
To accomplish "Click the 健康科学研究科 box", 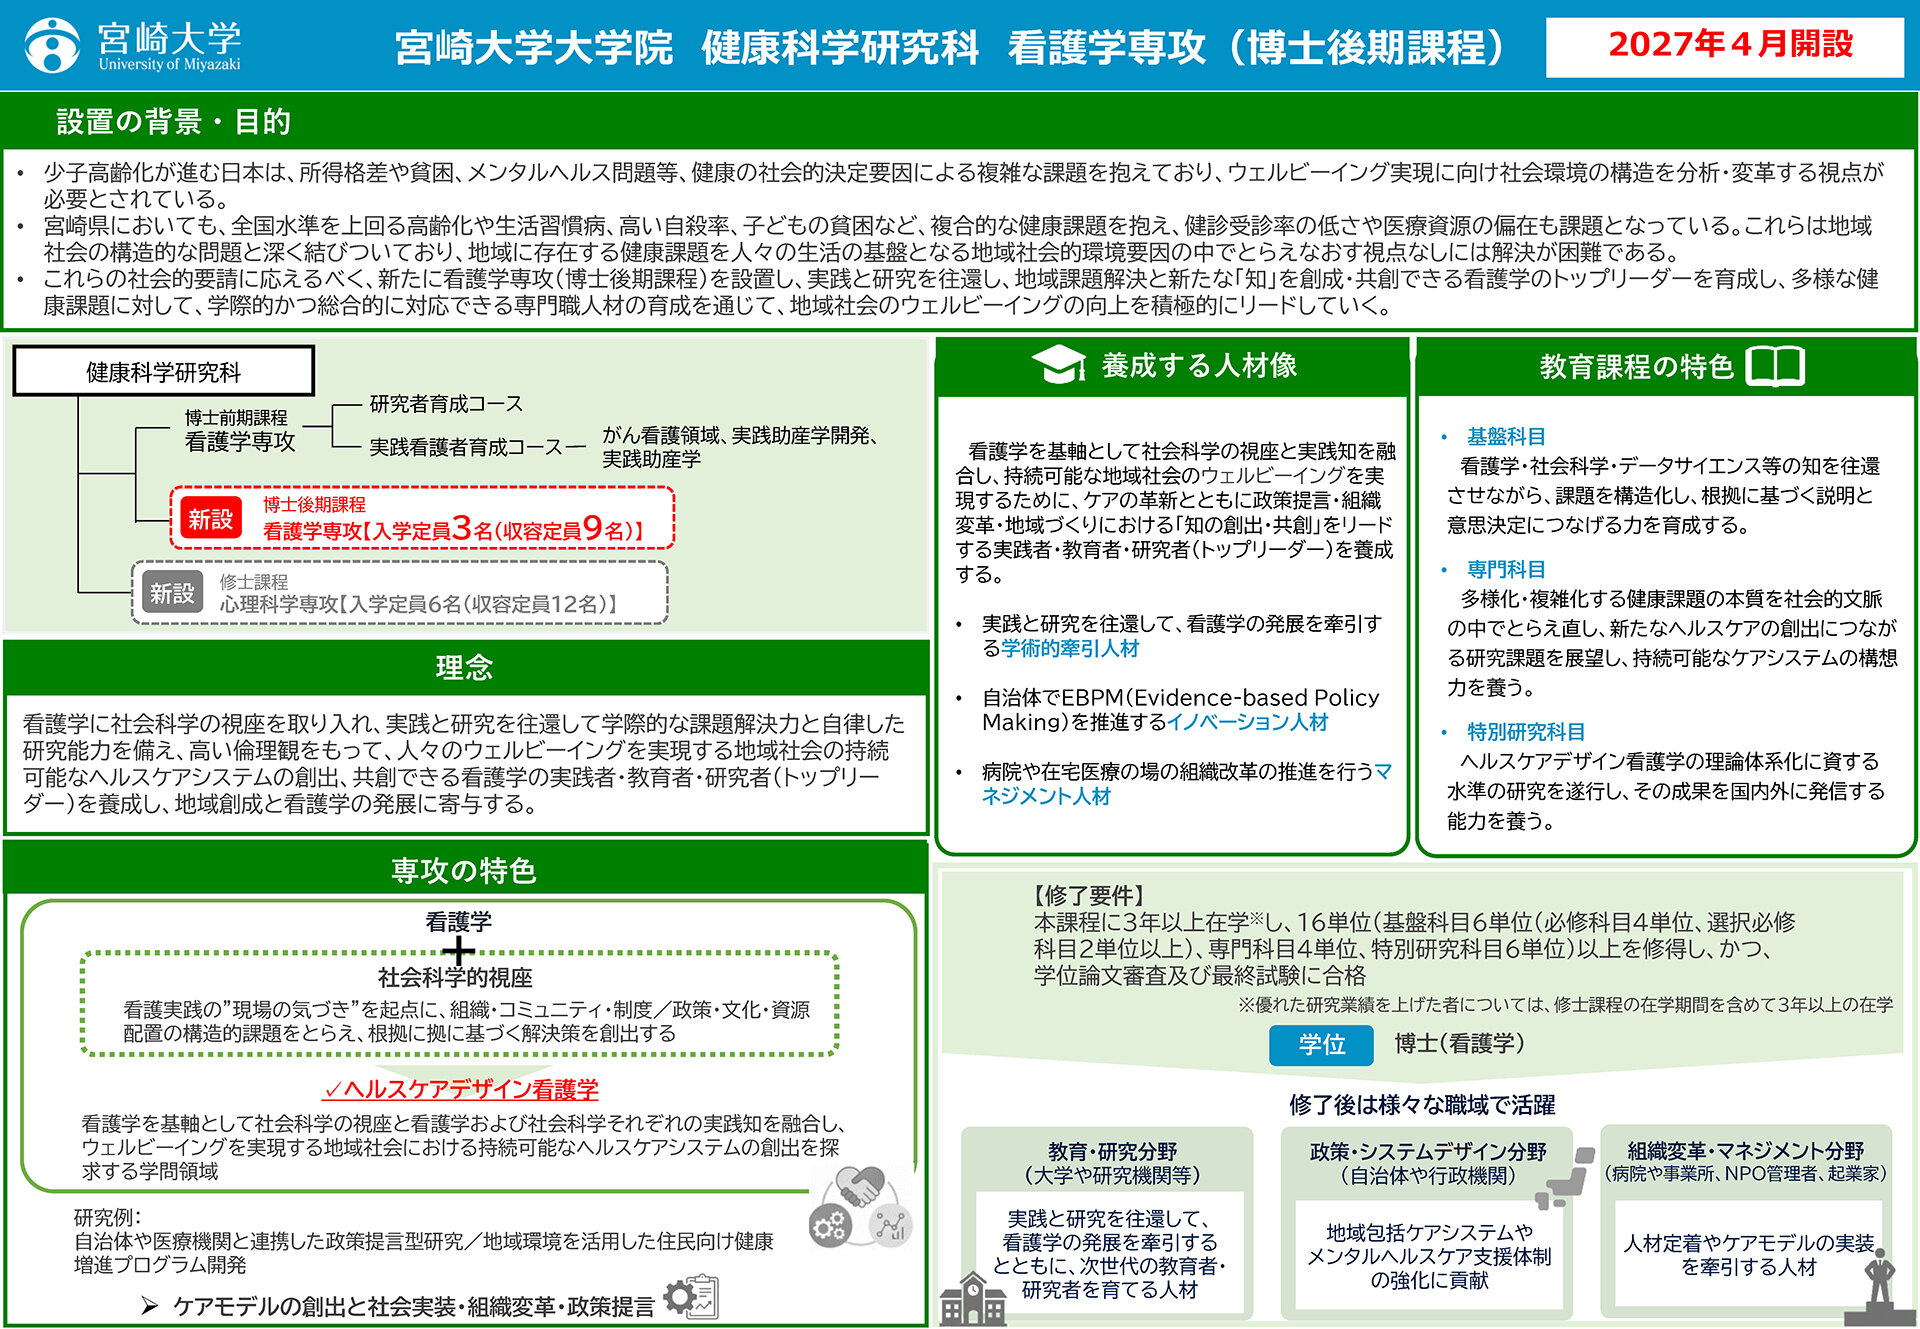I will [x=163, y=372].
